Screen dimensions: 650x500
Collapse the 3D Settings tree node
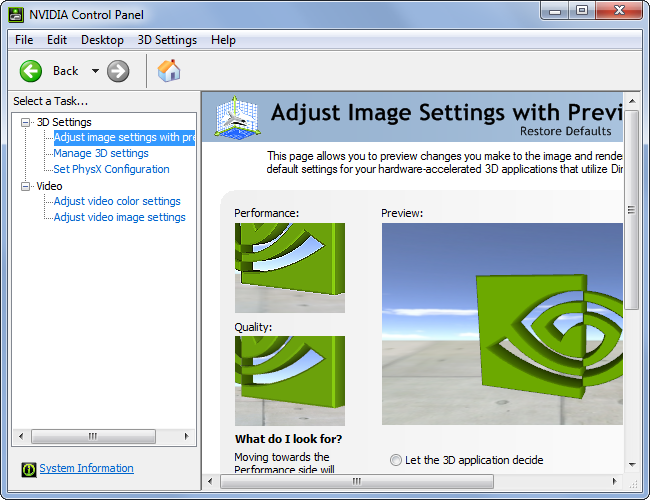(x=26, y=122)
